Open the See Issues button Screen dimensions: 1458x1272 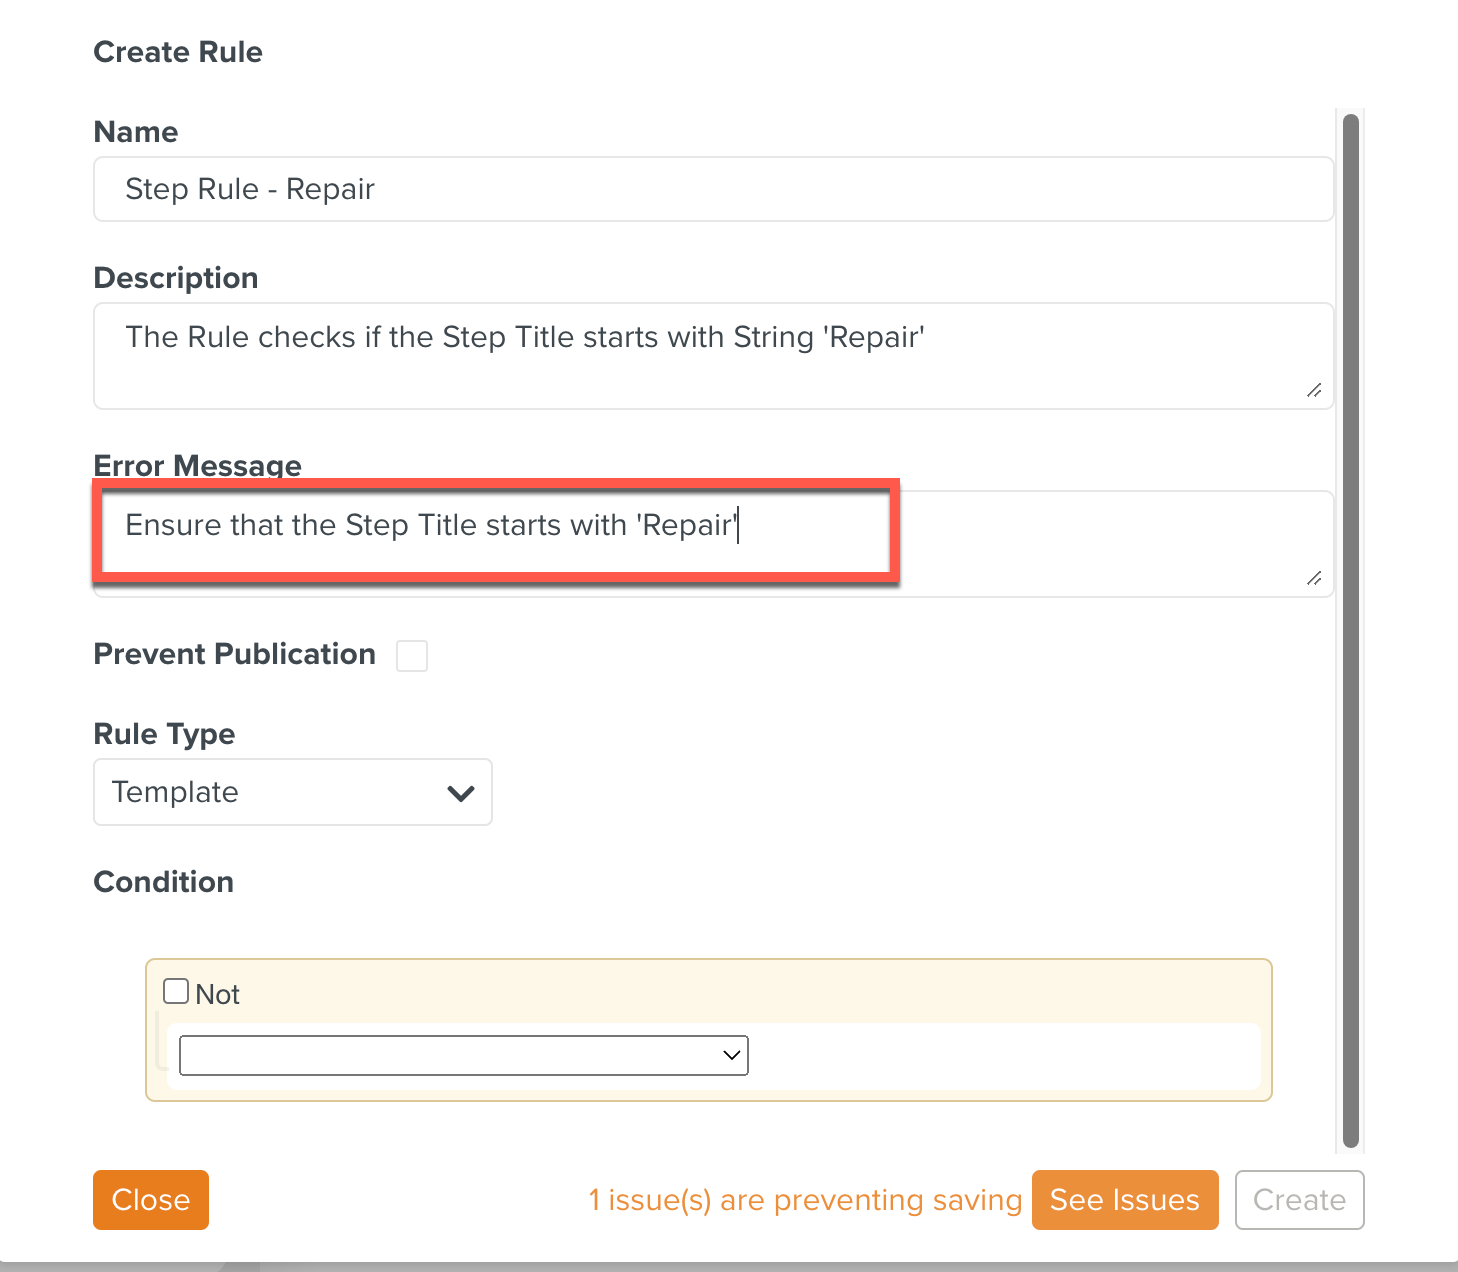pyautogui.click(x=1124, y=1200)
